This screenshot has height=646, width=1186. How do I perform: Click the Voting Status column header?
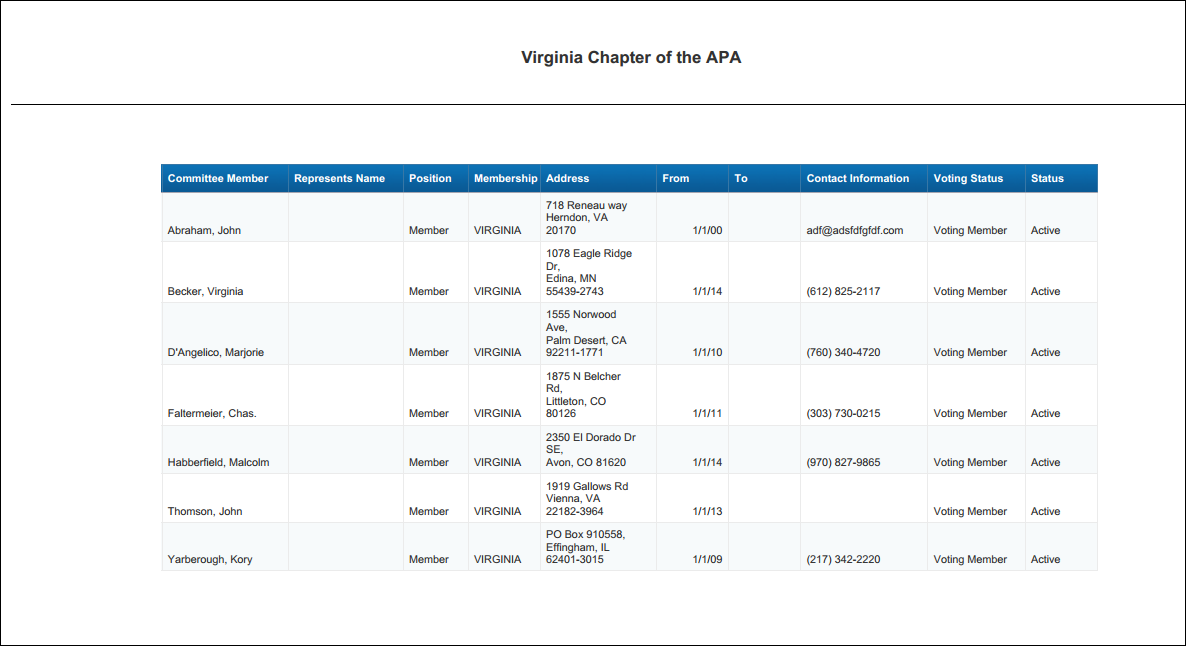[x=968, y=179]
